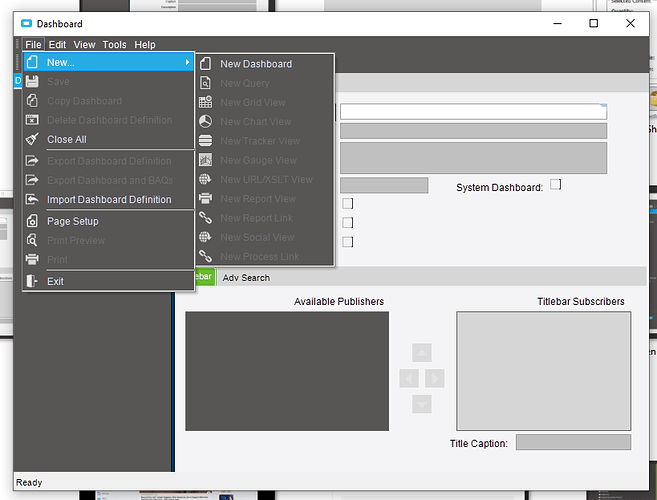
Task: Open Page Setup from the File menu
Action: click(109, 221)
